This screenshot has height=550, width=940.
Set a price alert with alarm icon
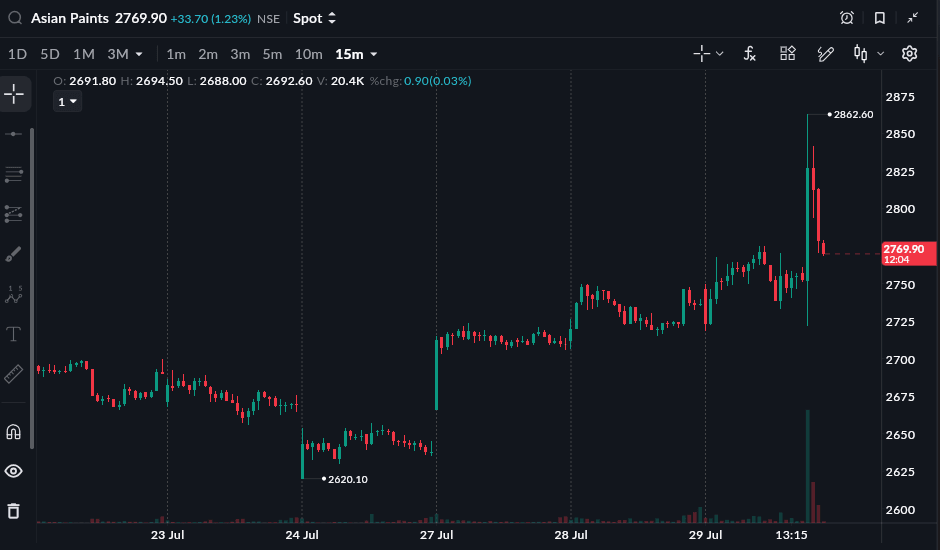tap(846, 18)
